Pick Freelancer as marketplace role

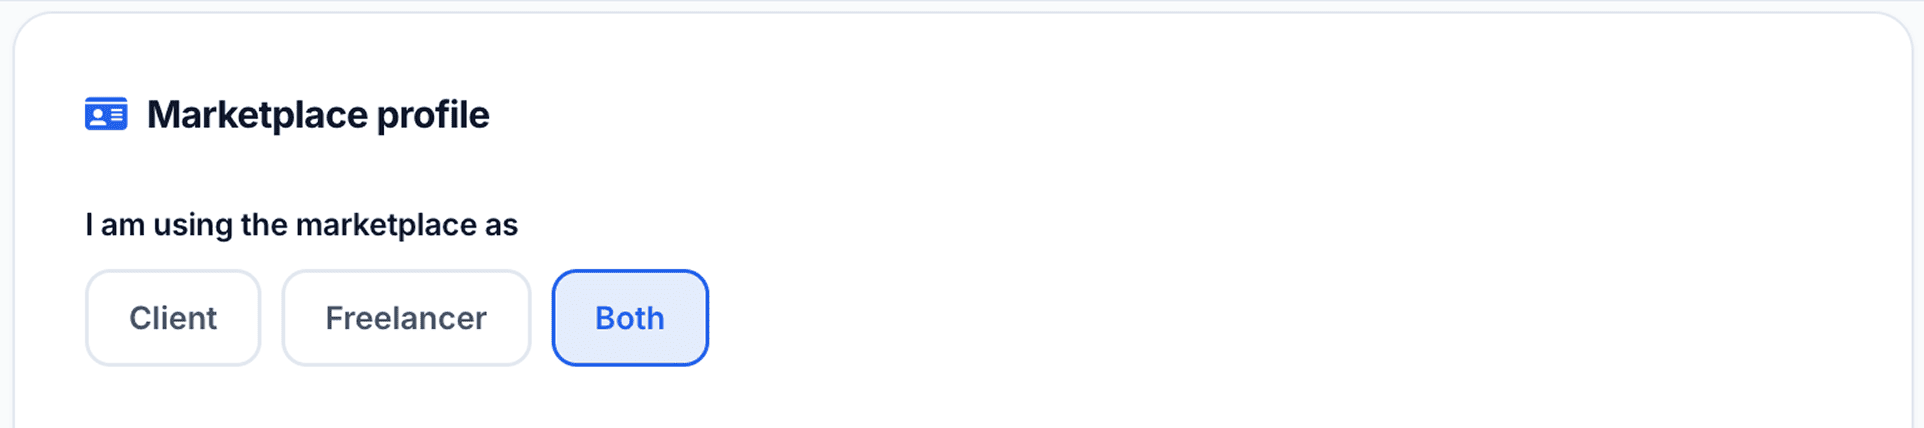406,318
